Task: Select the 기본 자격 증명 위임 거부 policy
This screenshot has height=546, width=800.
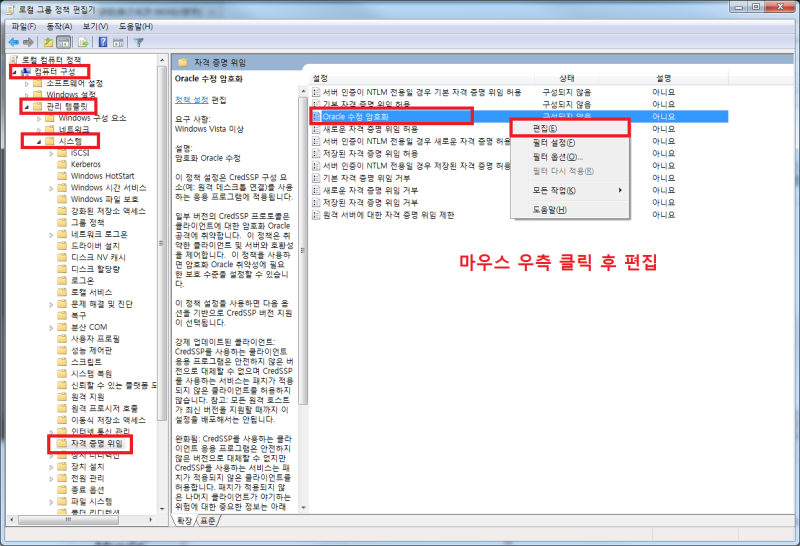Action: (366, 178)
